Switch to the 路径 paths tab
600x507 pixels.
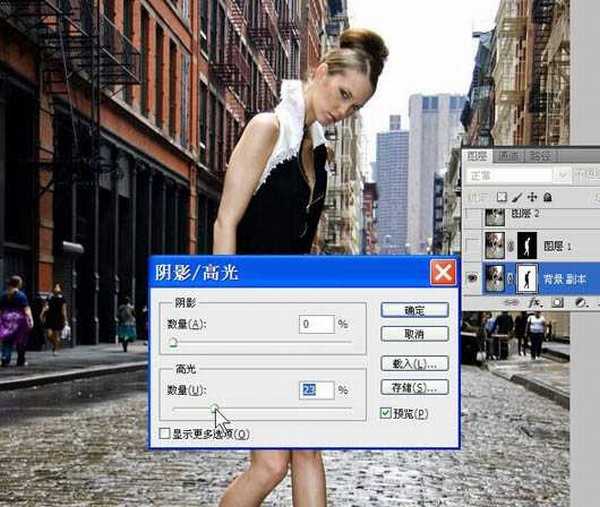click(539, 155)
